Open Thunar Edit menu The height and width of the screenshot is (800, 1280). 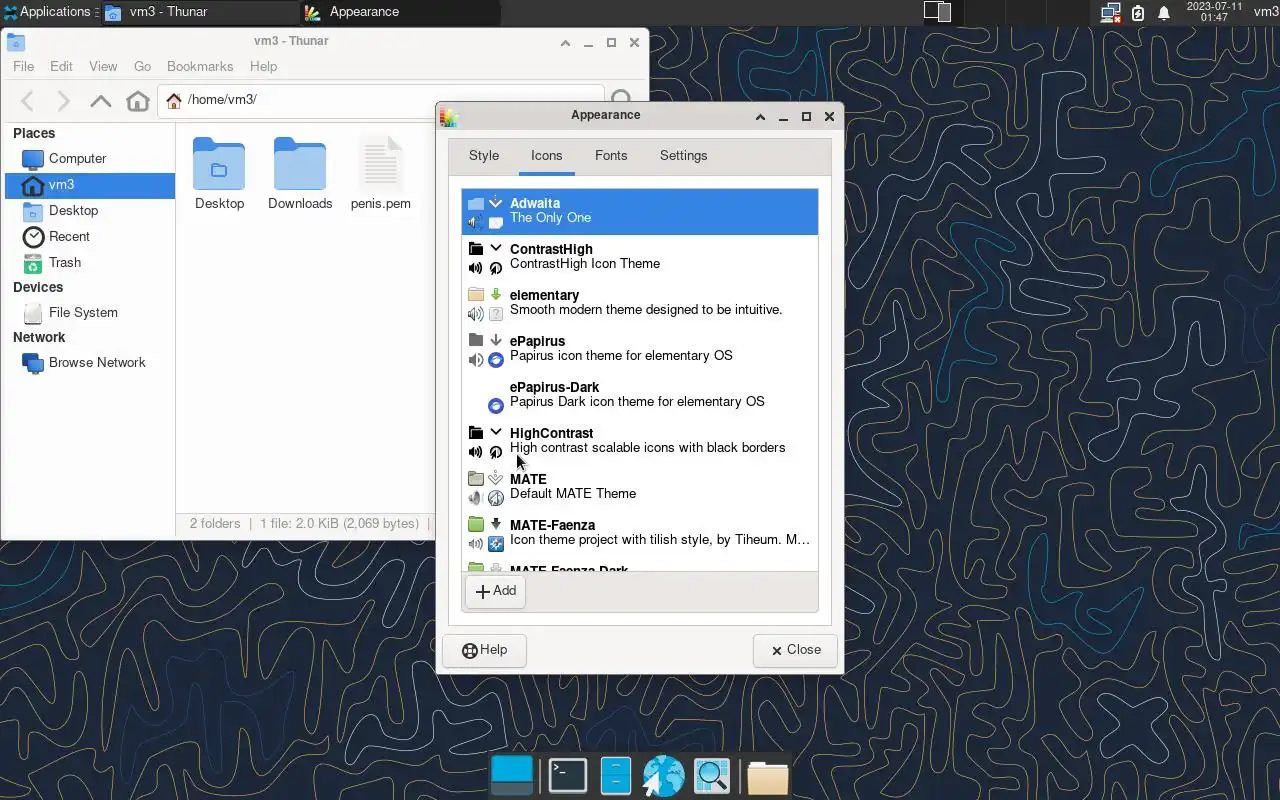pyautogui.click(x=61, y=66)
